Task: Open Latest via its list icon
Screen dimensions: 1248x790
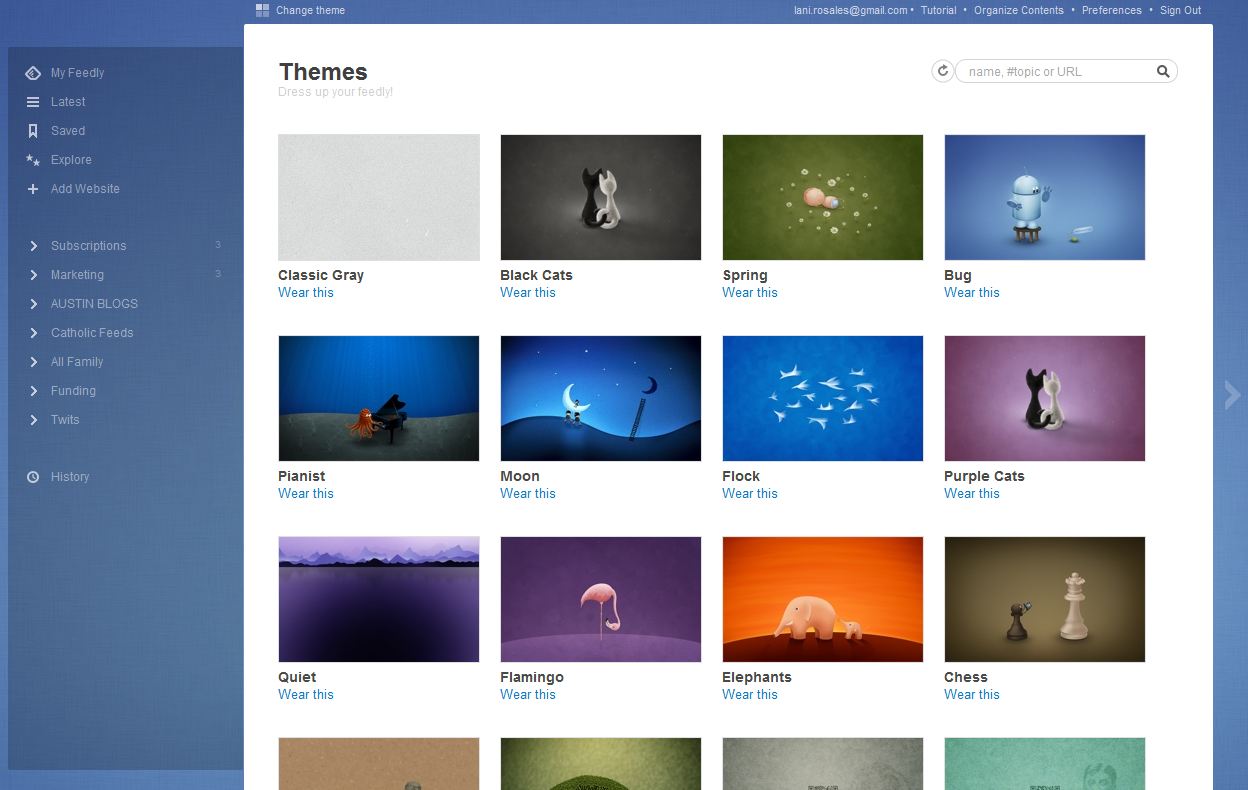Action: coord(33,102)
